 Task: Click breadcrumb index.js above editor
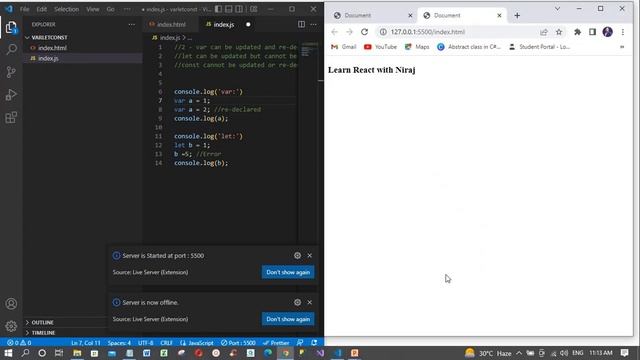pos(170,38)
